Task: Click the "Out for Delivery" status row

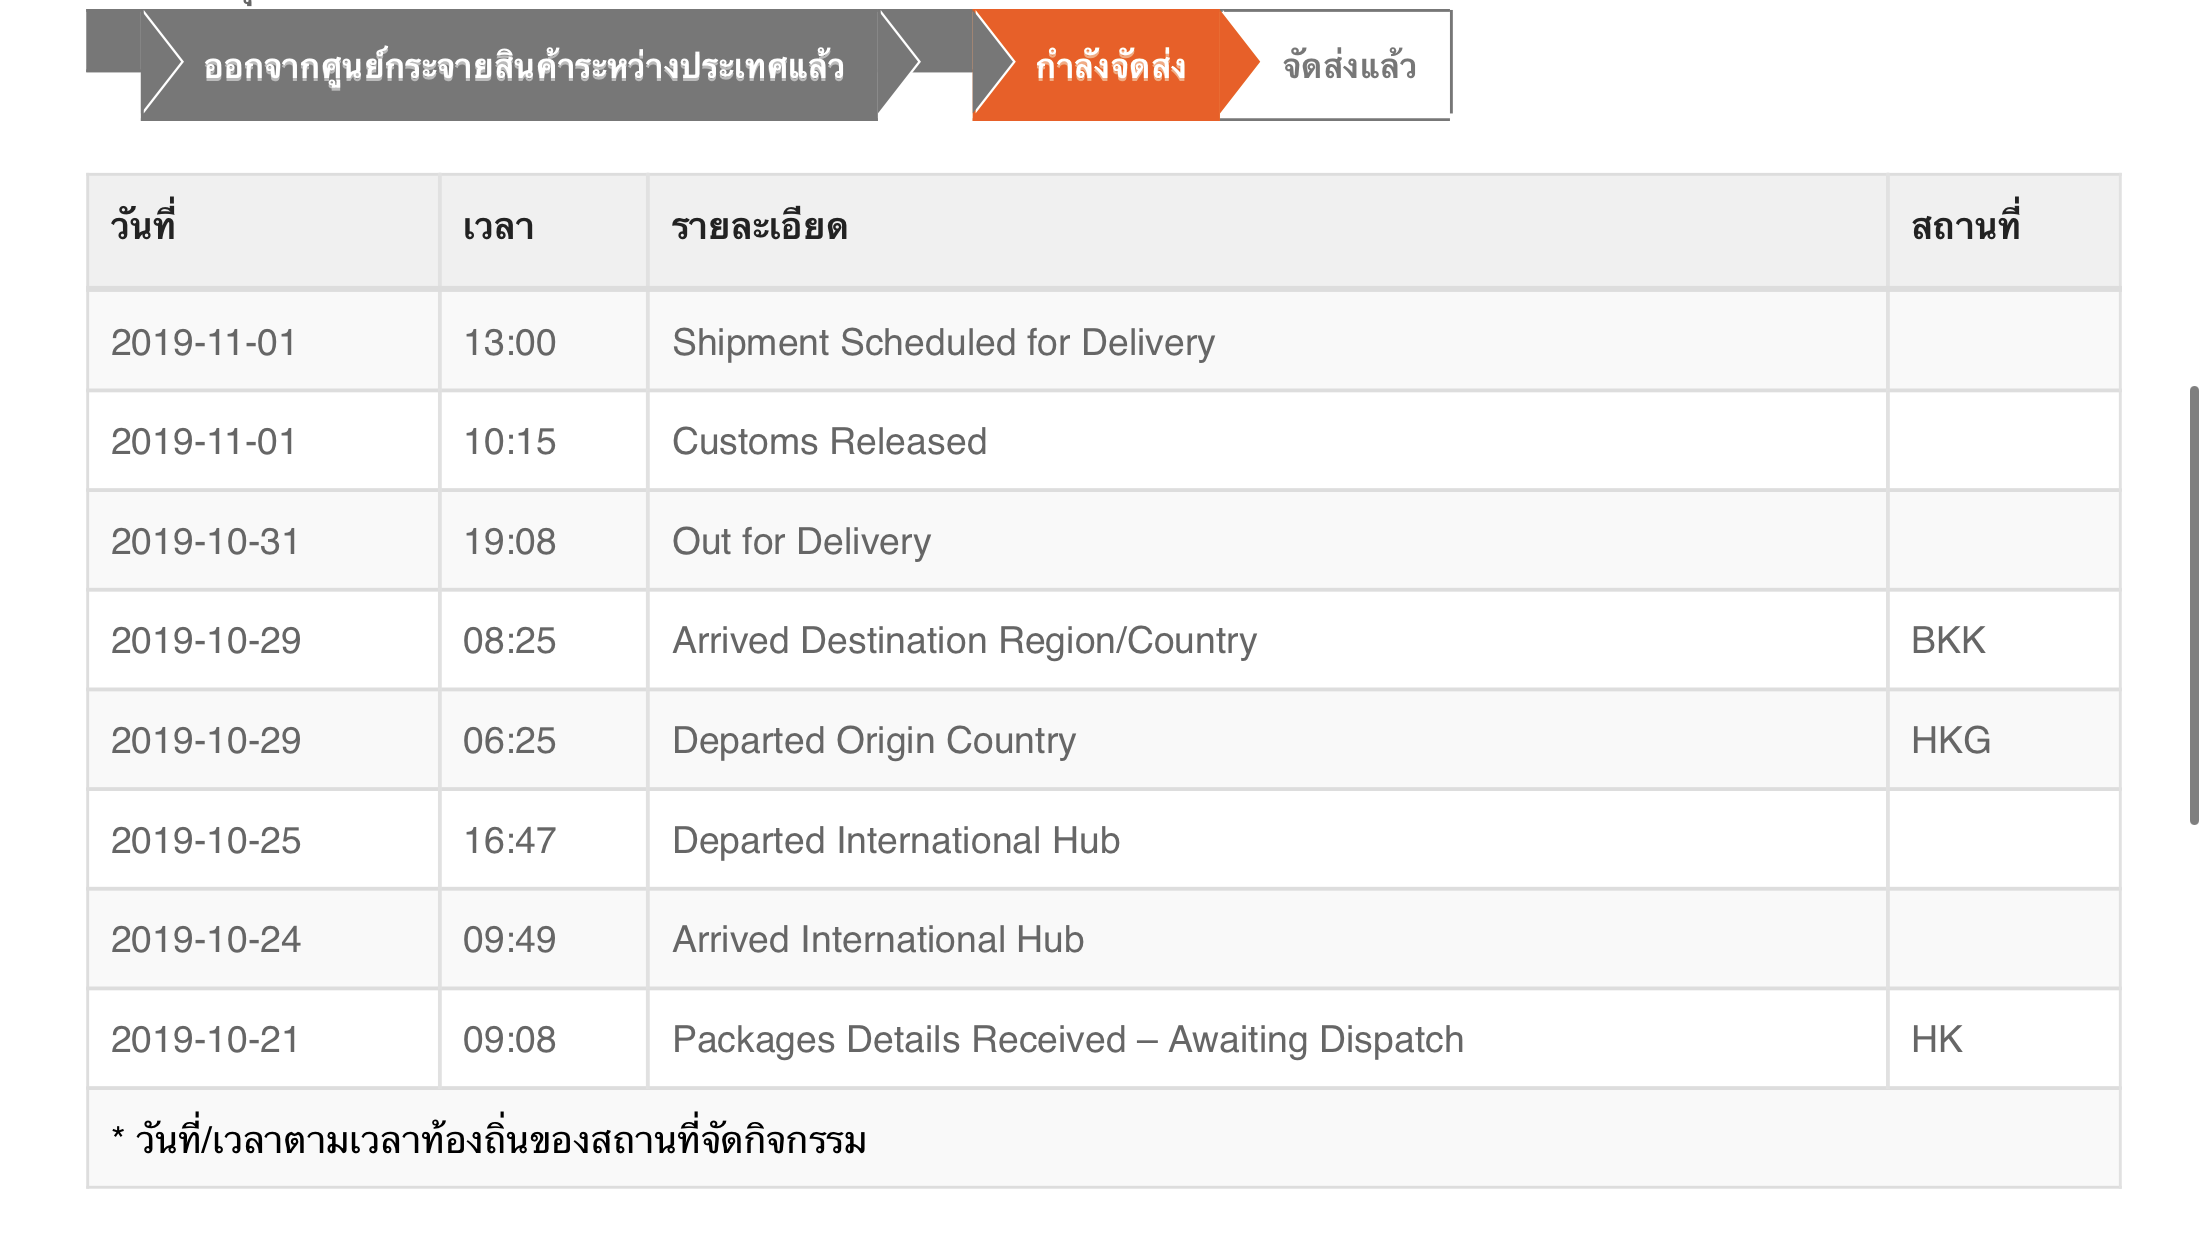Action: (x=801, y=541)
